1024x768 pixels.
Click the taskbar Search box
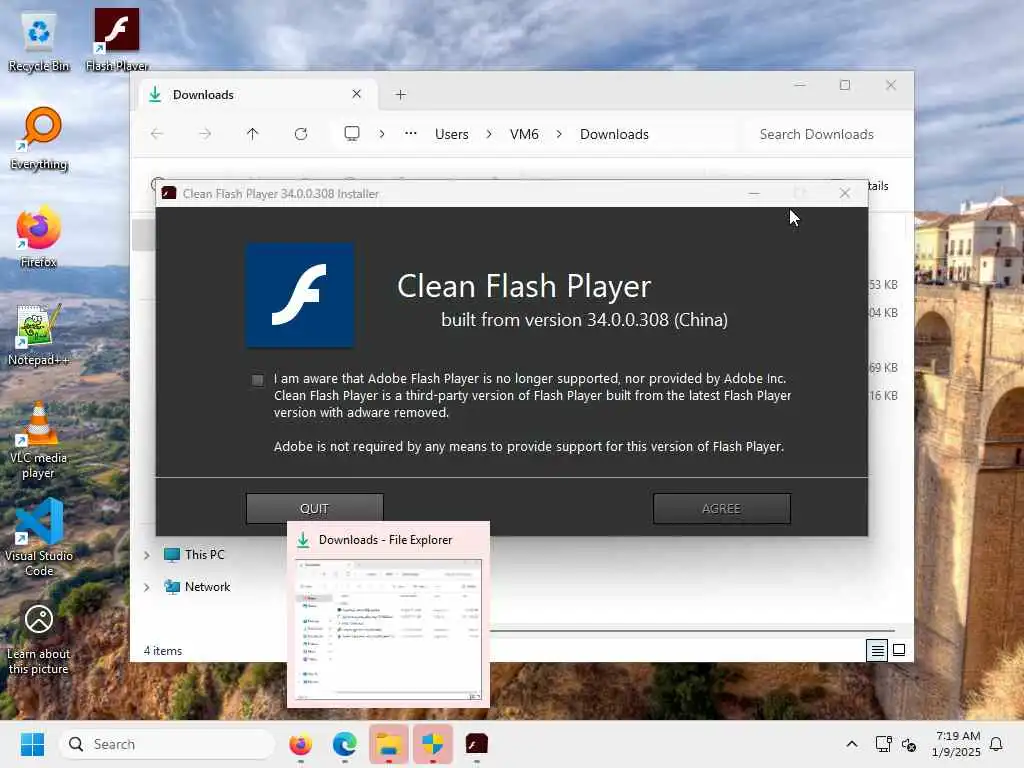click(x=167, y=744)
